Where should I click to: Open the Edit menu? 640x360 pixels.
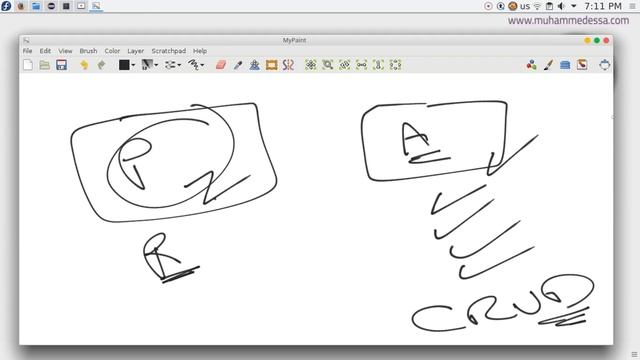click(45, 51)
